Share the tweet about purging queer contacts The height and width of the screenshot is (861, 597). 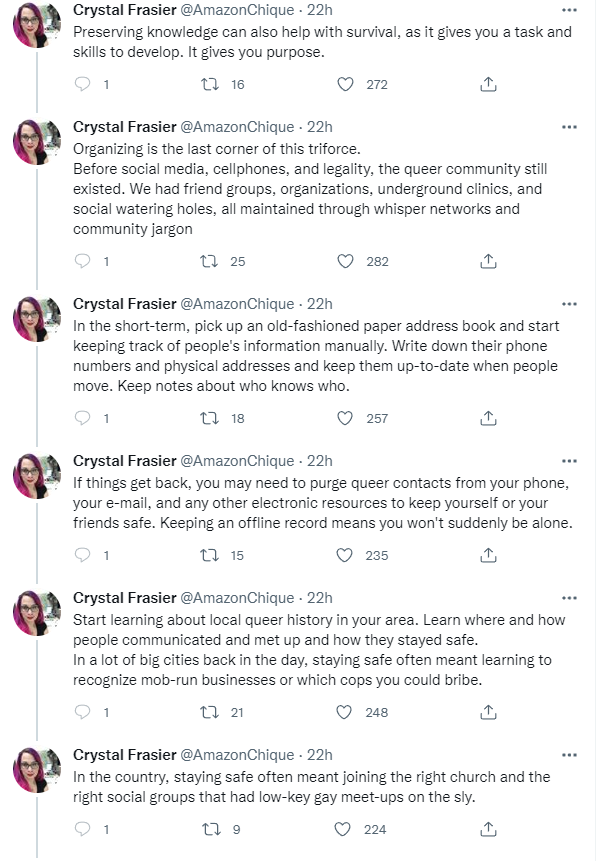(488, 555)
